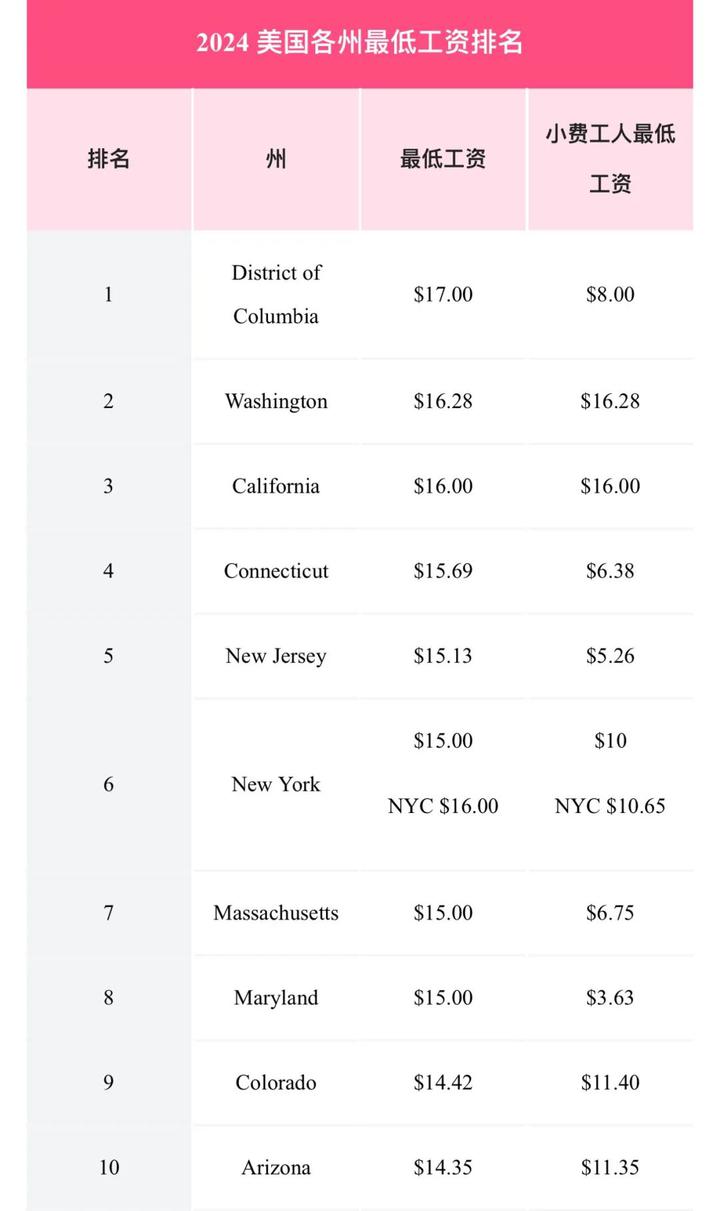Select the 州 column header
This screenshot has height=1211, width=720.
coord(276,159)
